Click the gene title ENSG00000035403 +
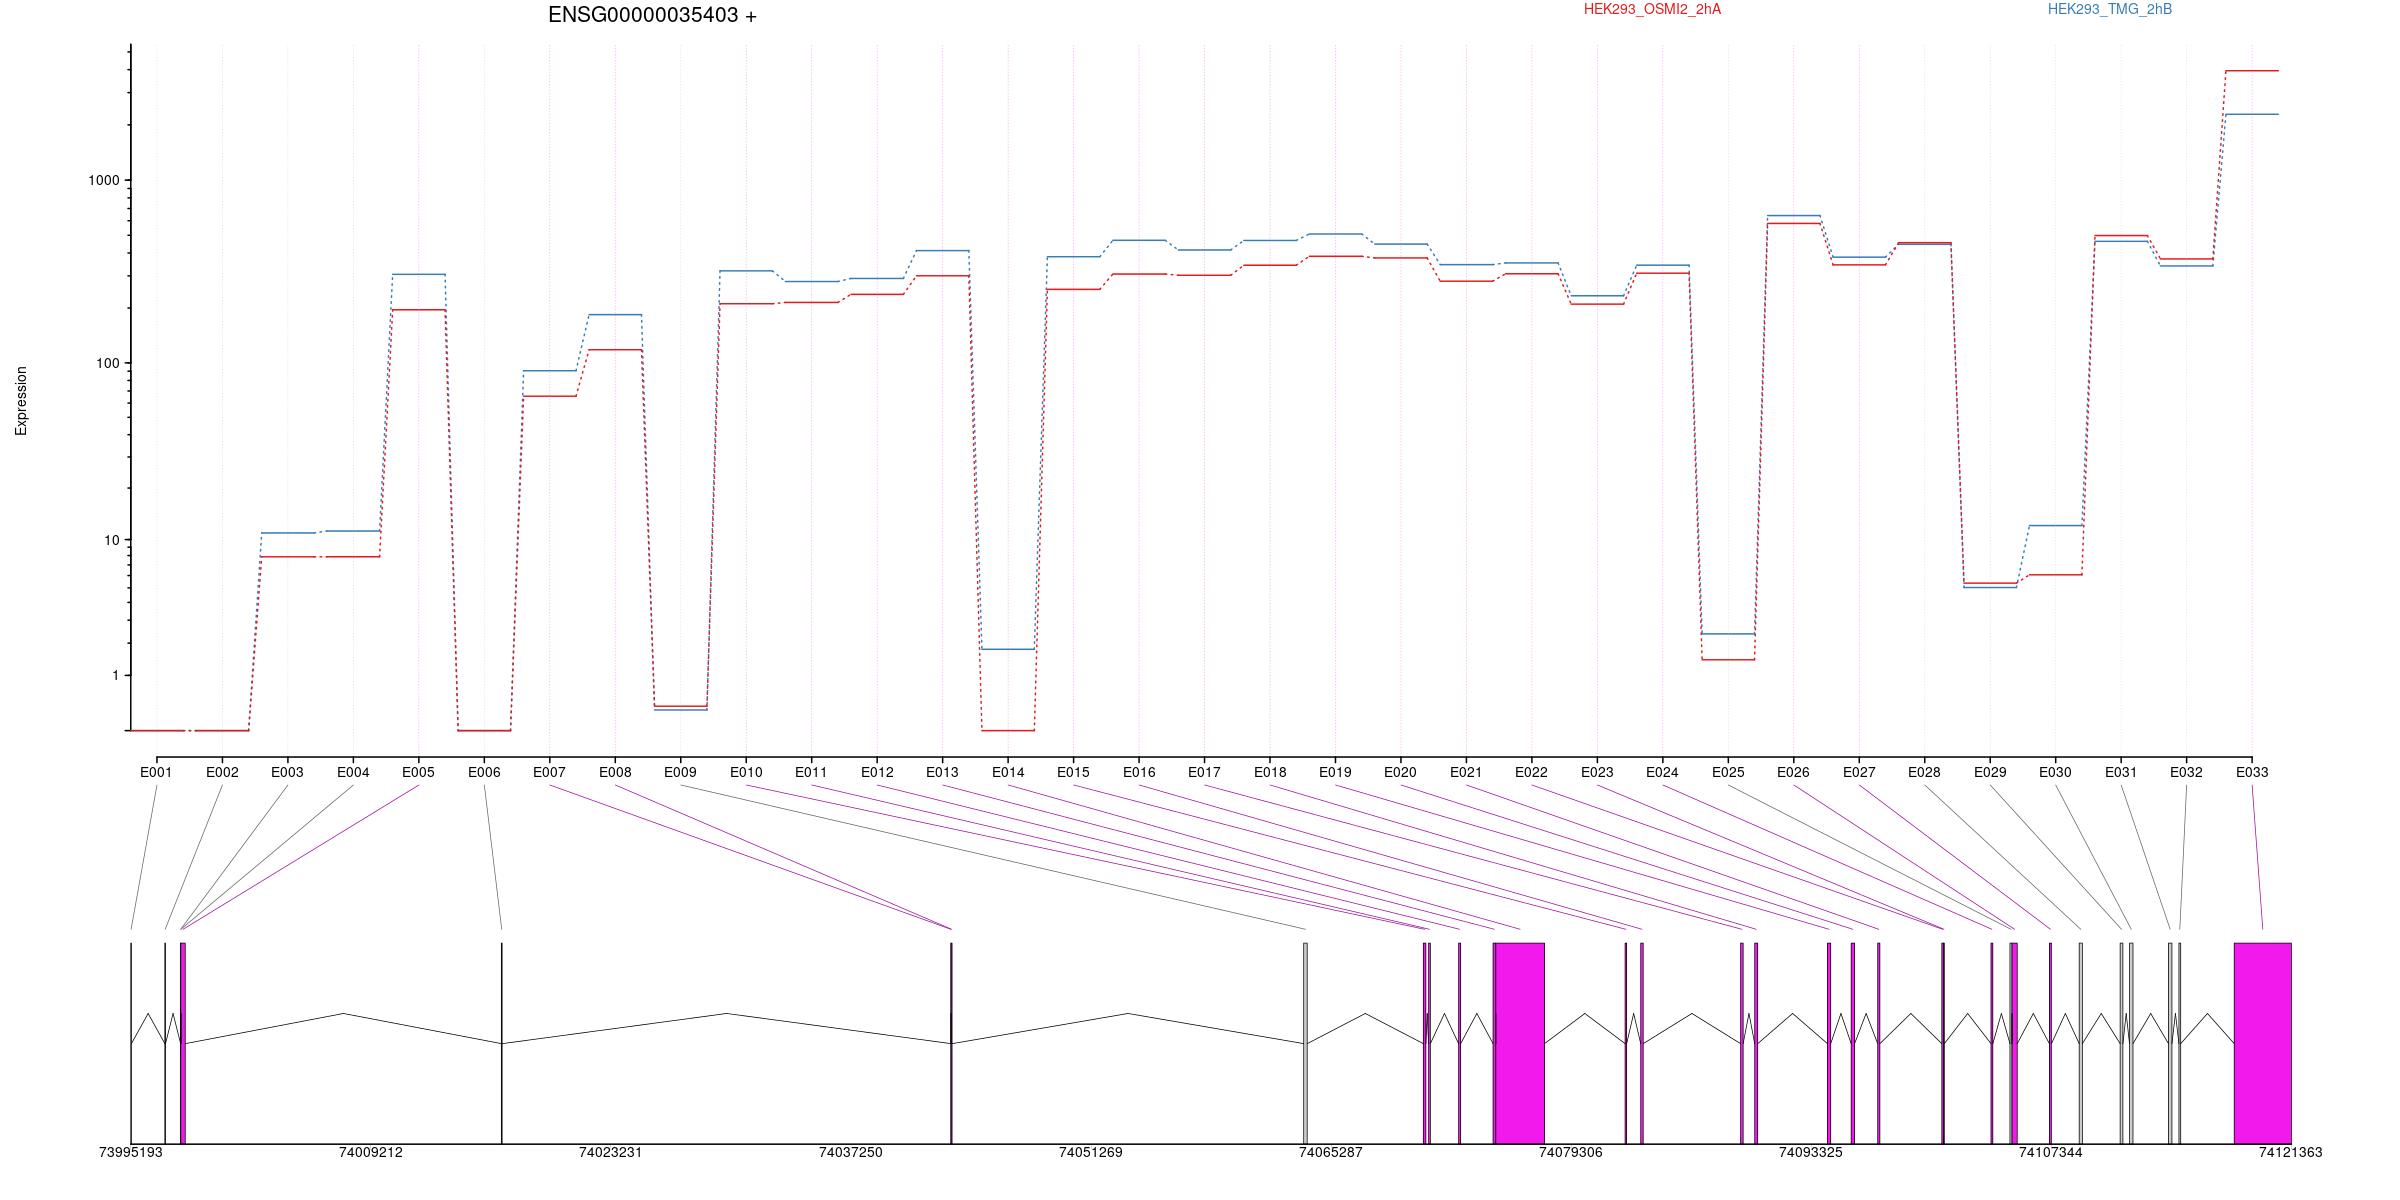Image resolution: width=2400 pixels, height=1200 pixels. 652,15
